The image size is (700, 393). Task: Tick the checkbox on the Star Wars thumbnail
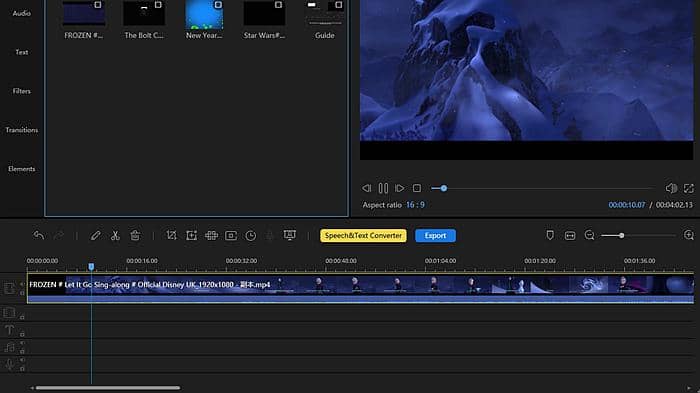coord(278,5)
